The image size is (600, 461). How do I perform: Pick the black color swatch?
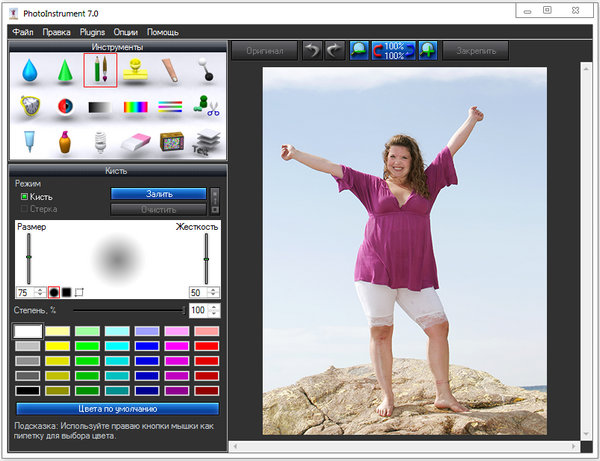click(x=28, y=391)
